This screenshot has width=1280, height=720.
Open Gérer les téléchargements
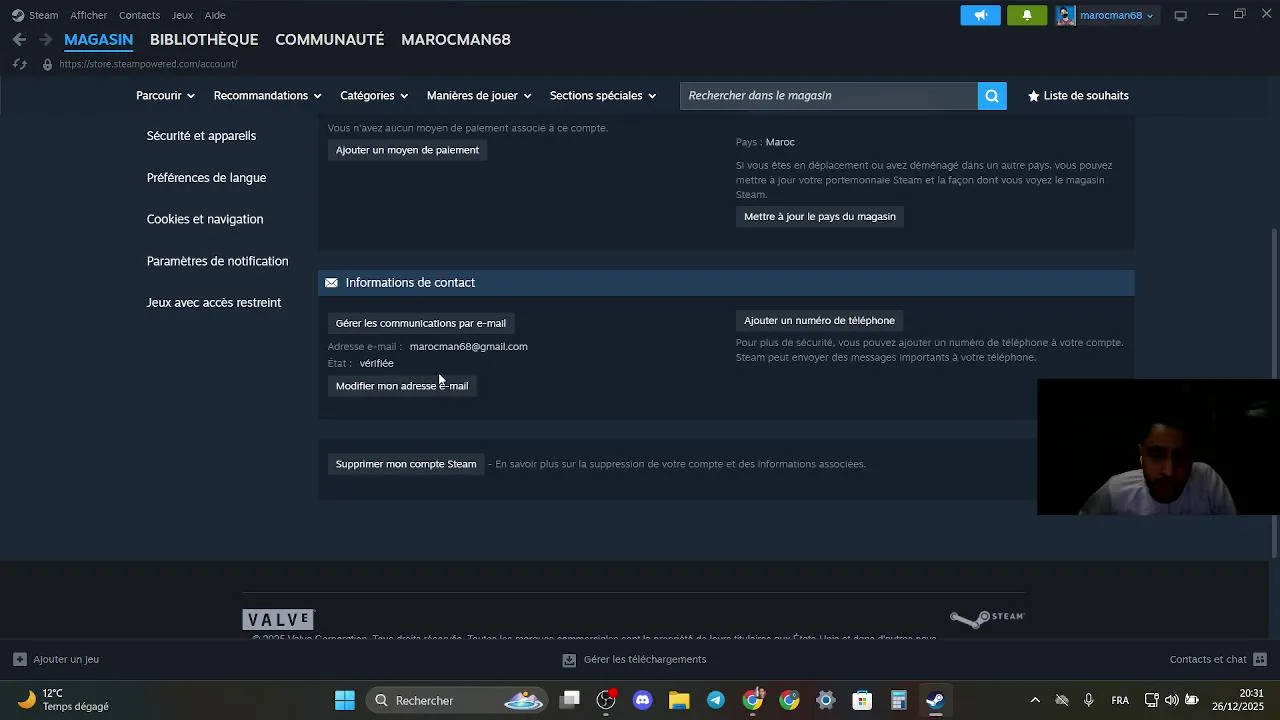tap(634, 659)
